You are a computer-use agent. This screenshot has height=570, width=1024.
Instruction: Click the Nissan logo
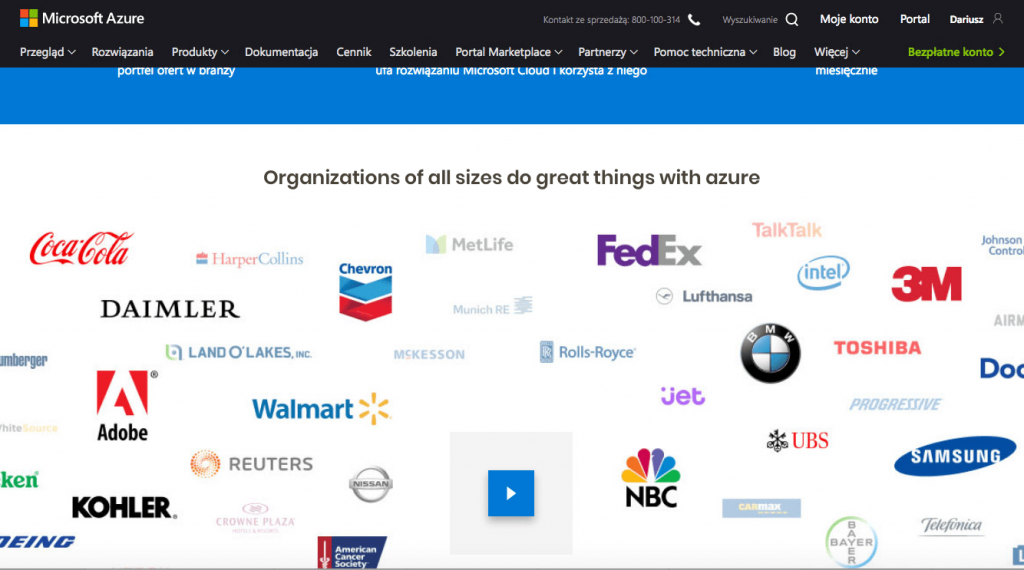click(371, 484)
